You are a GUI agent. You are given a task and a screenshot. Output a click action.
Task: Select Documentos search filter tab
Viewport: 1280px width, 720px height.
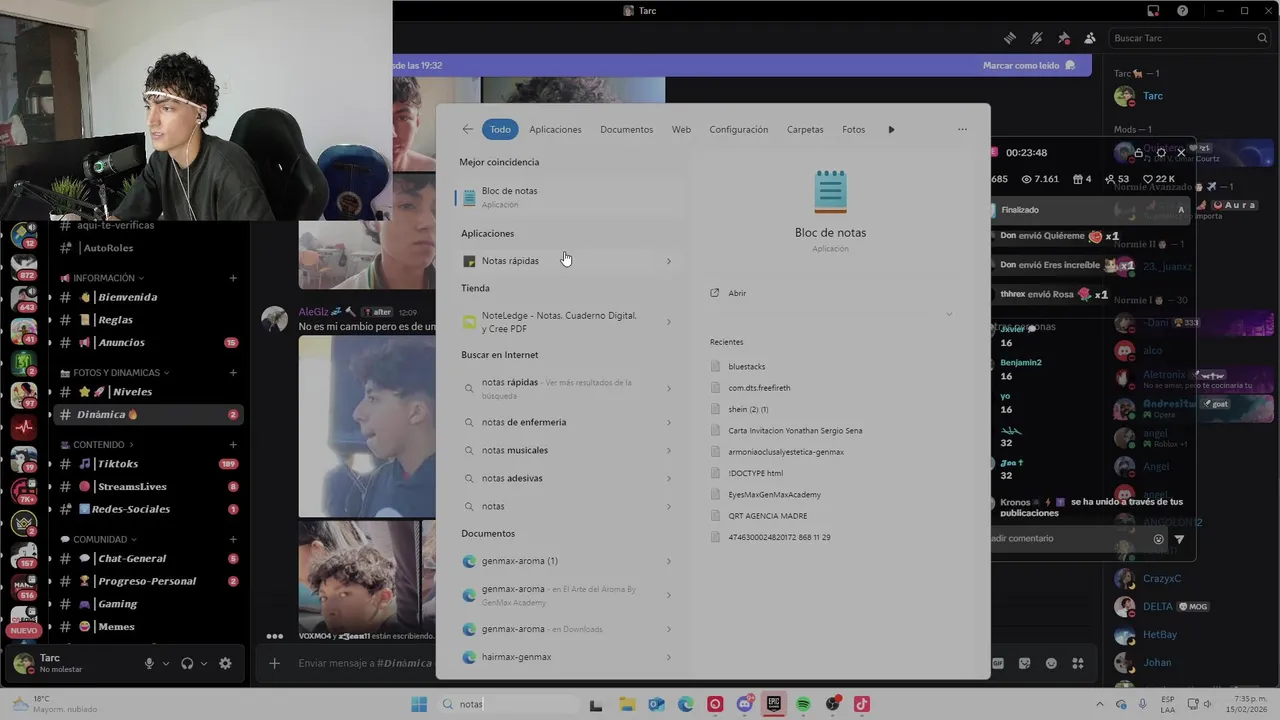626,129
